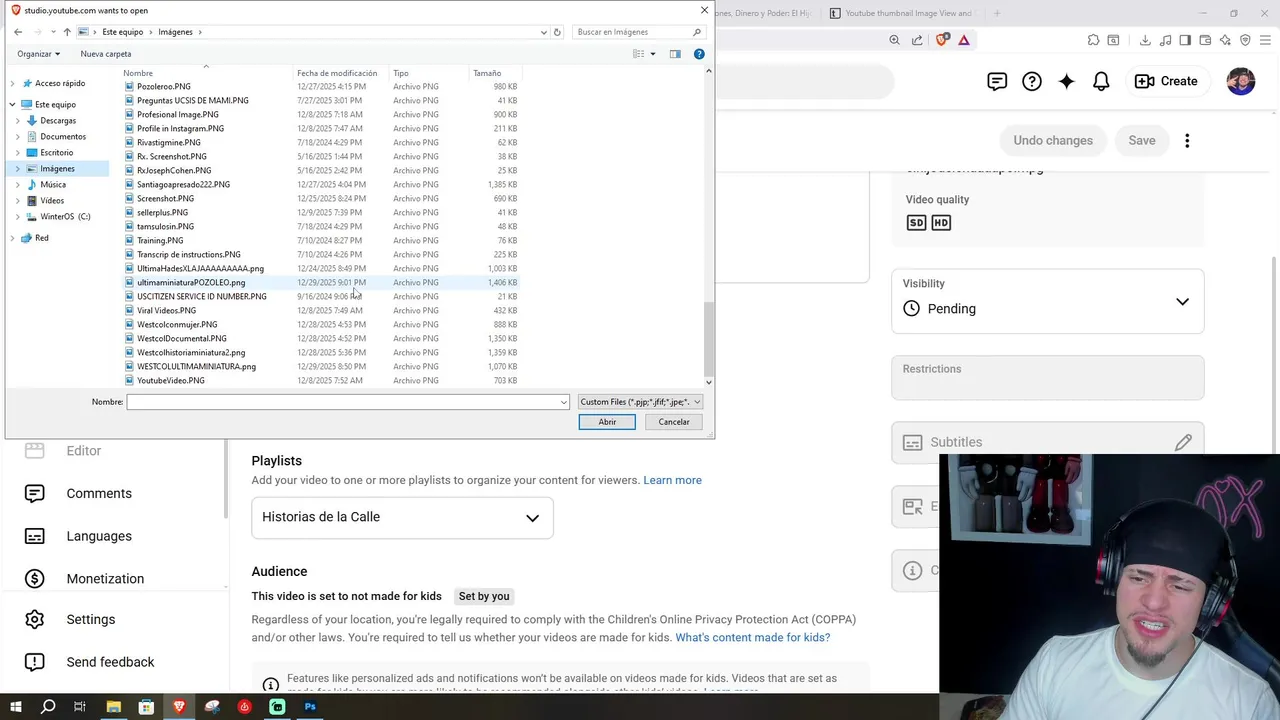Open the Brave Leo AI icon
The height and width of the screenshot is (720, 1280).
point(1225,40)
